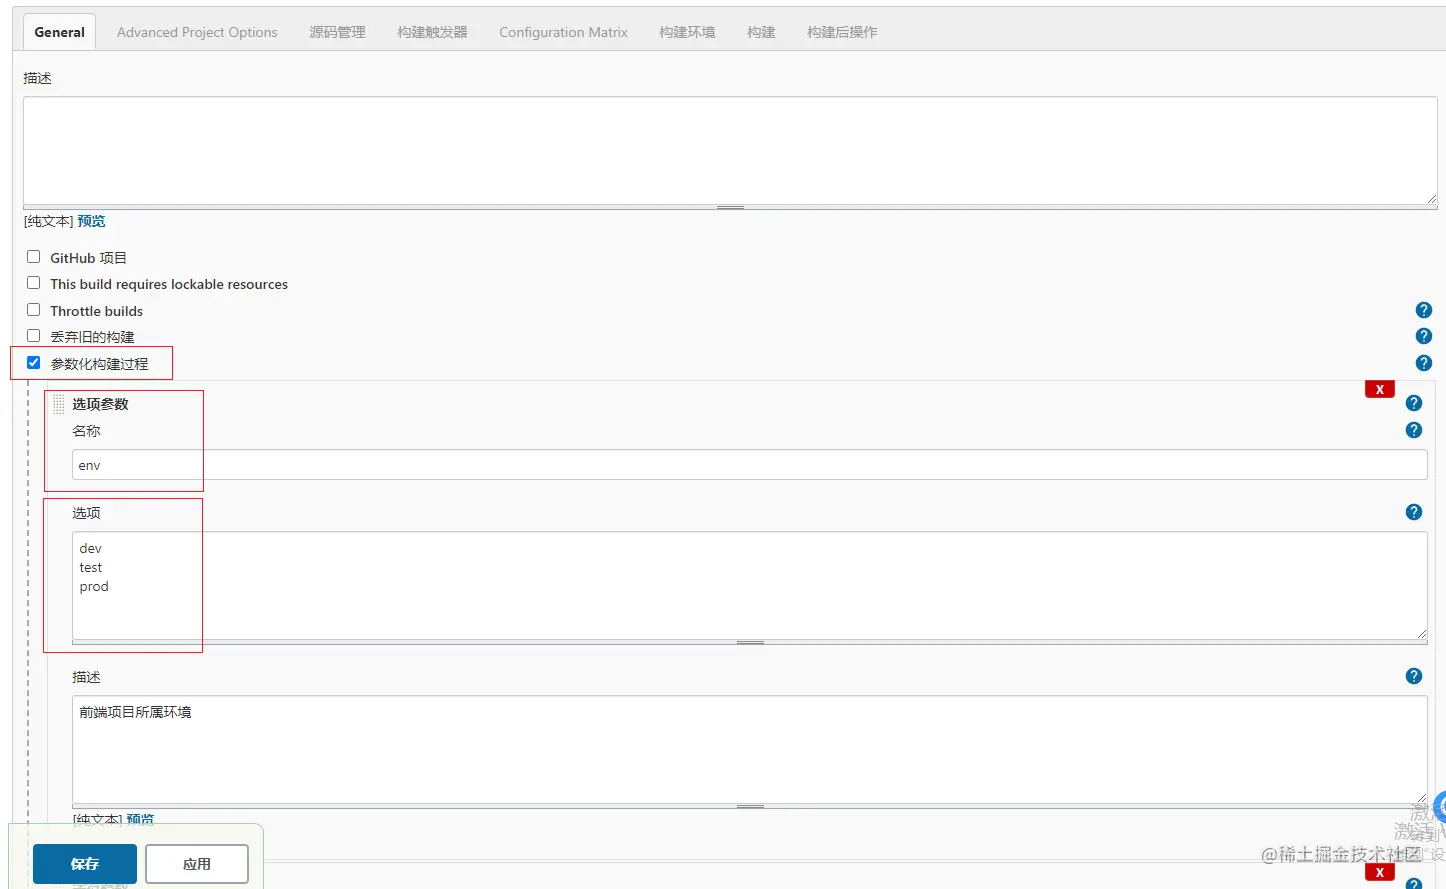Screen dimensions: 1446x889
Task: Tick the 丢弃旧的构建 checkbox
Action: (x=34, y=336)
